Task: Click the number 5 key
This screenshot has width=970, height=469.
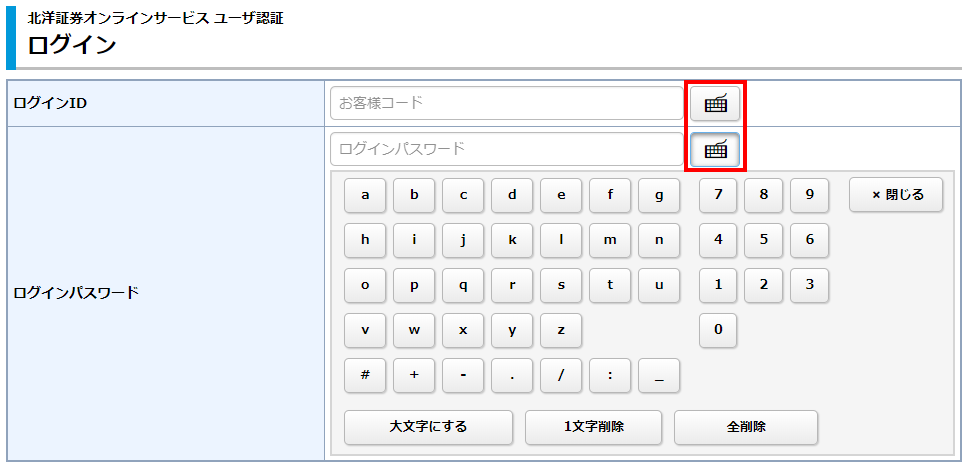Action: point(764,240)
